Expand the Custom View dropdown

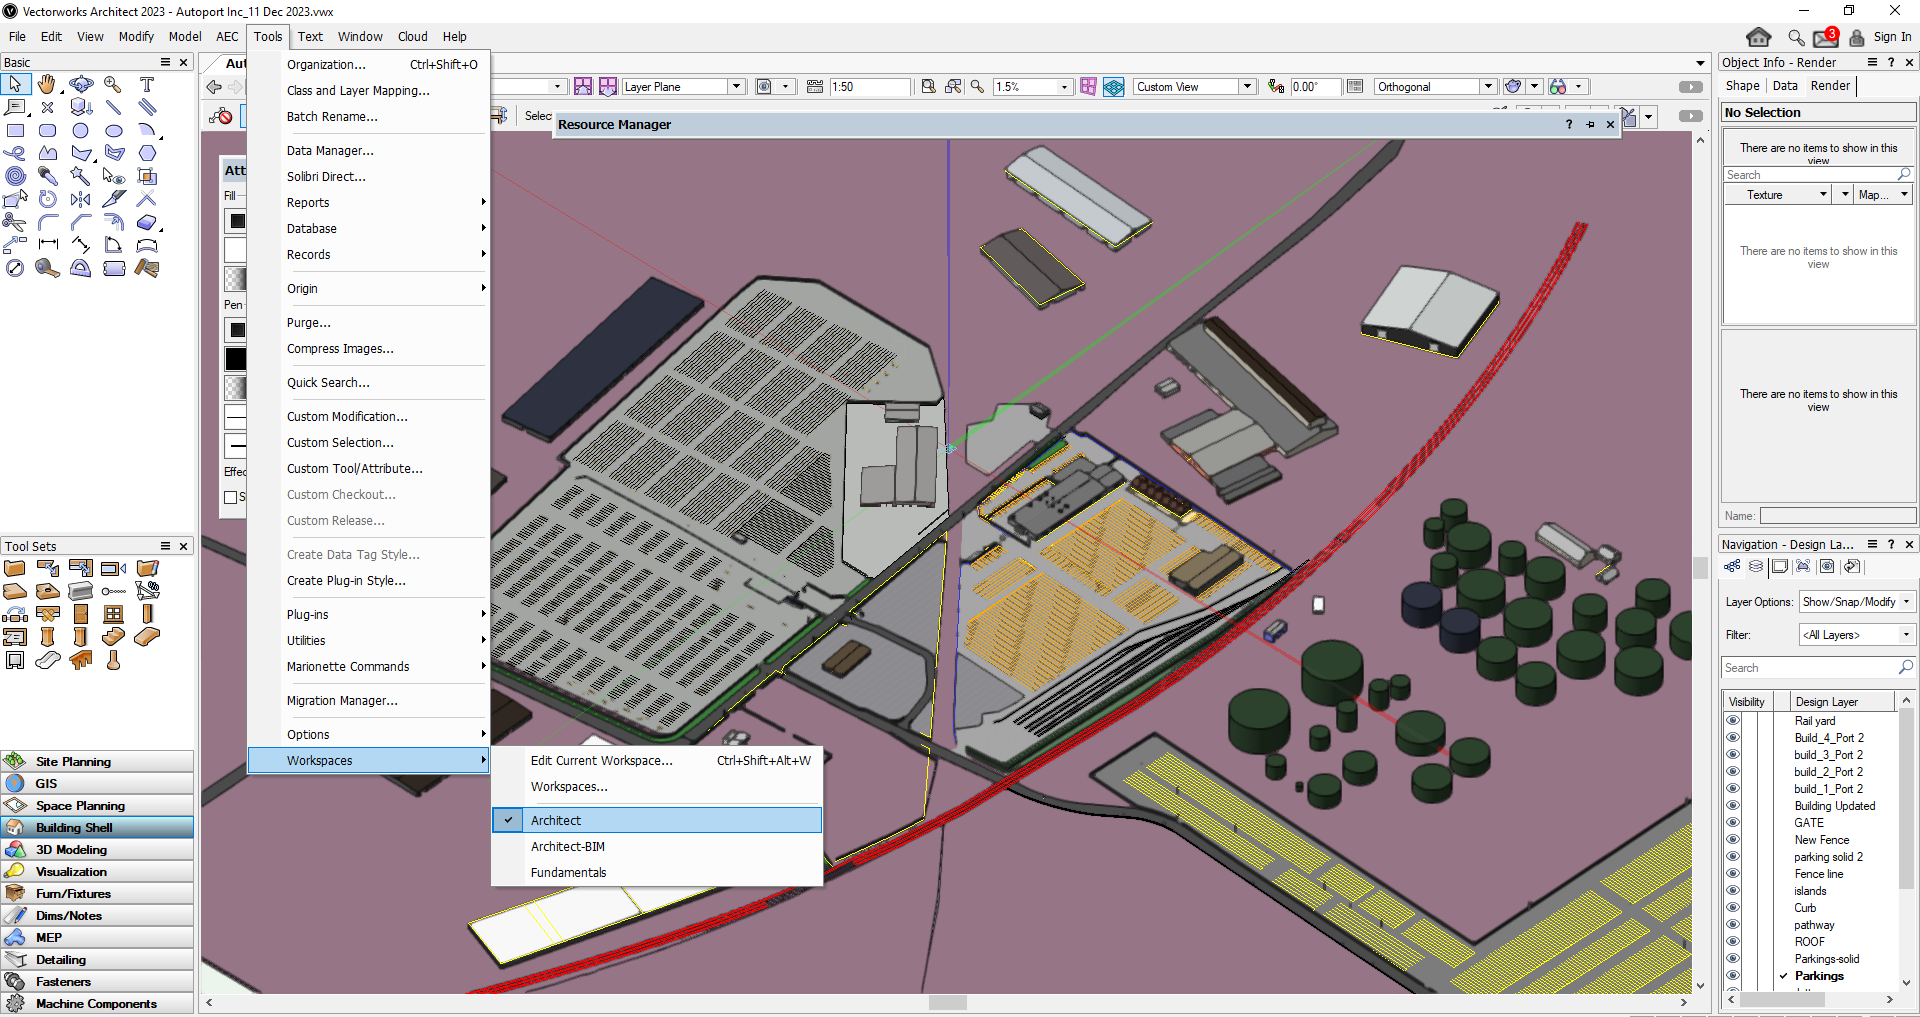pos(1247,87)
